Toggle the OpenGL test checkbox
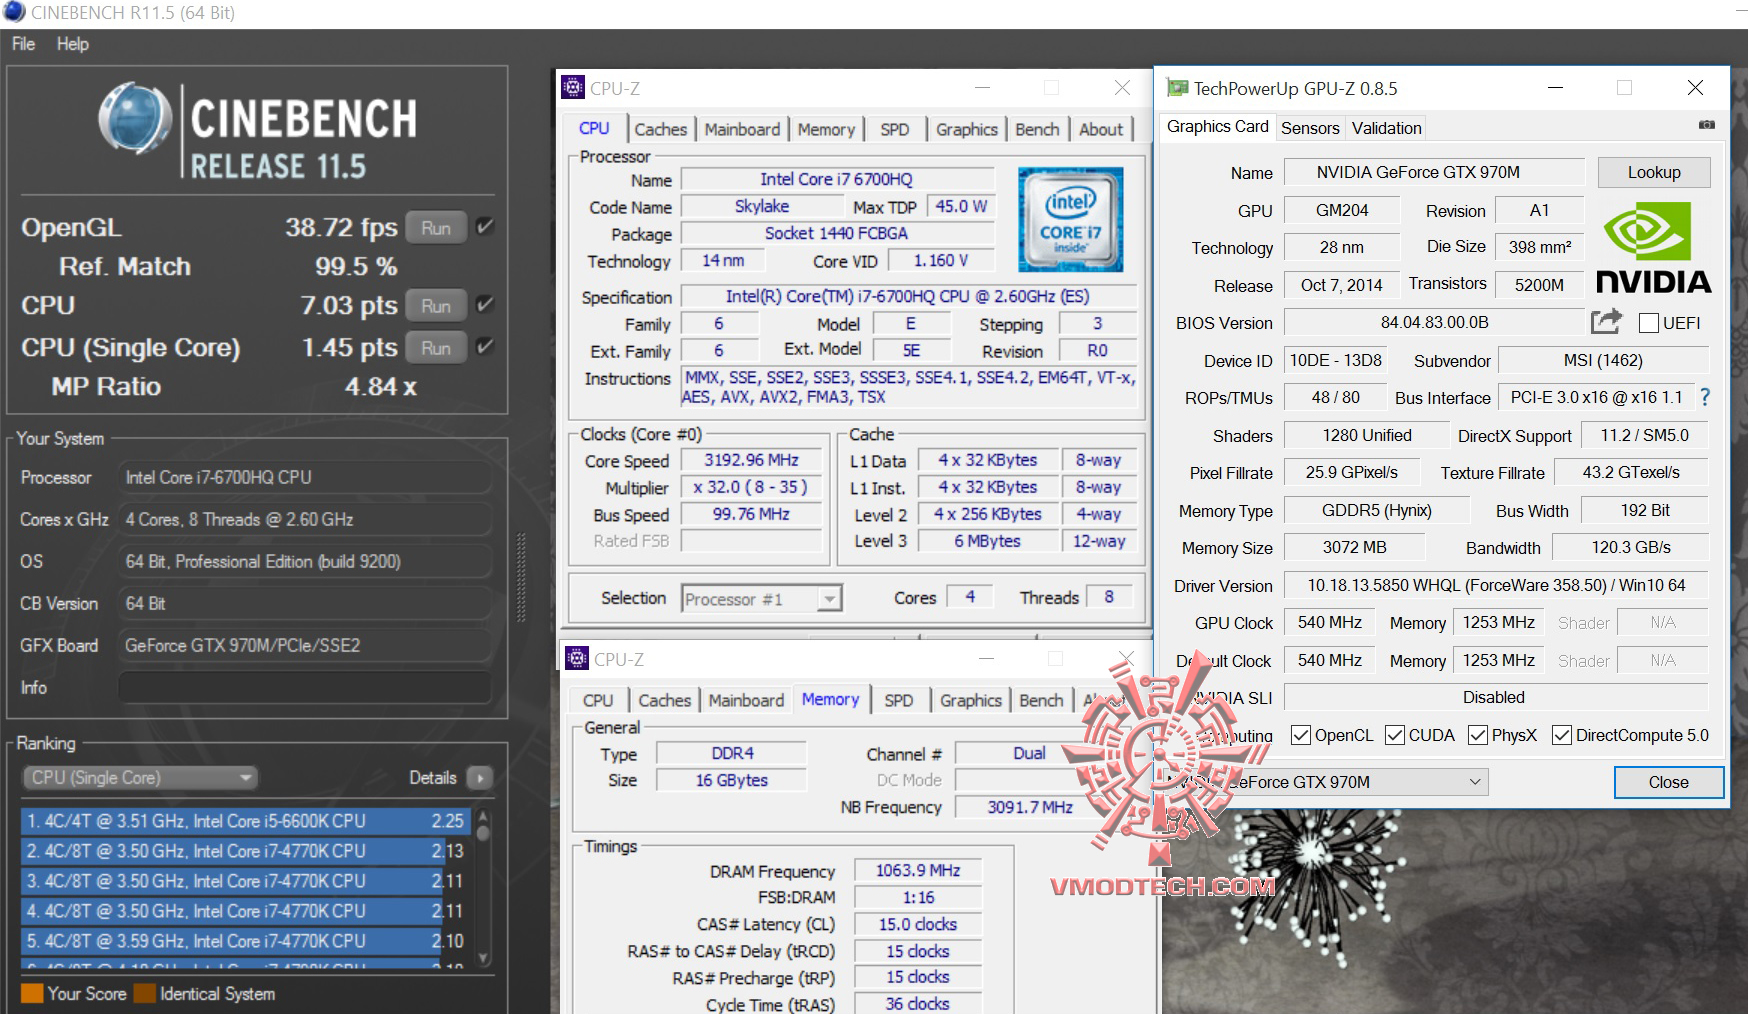The width and height of the screenshot is (1748, 1014). pos(485,227)
